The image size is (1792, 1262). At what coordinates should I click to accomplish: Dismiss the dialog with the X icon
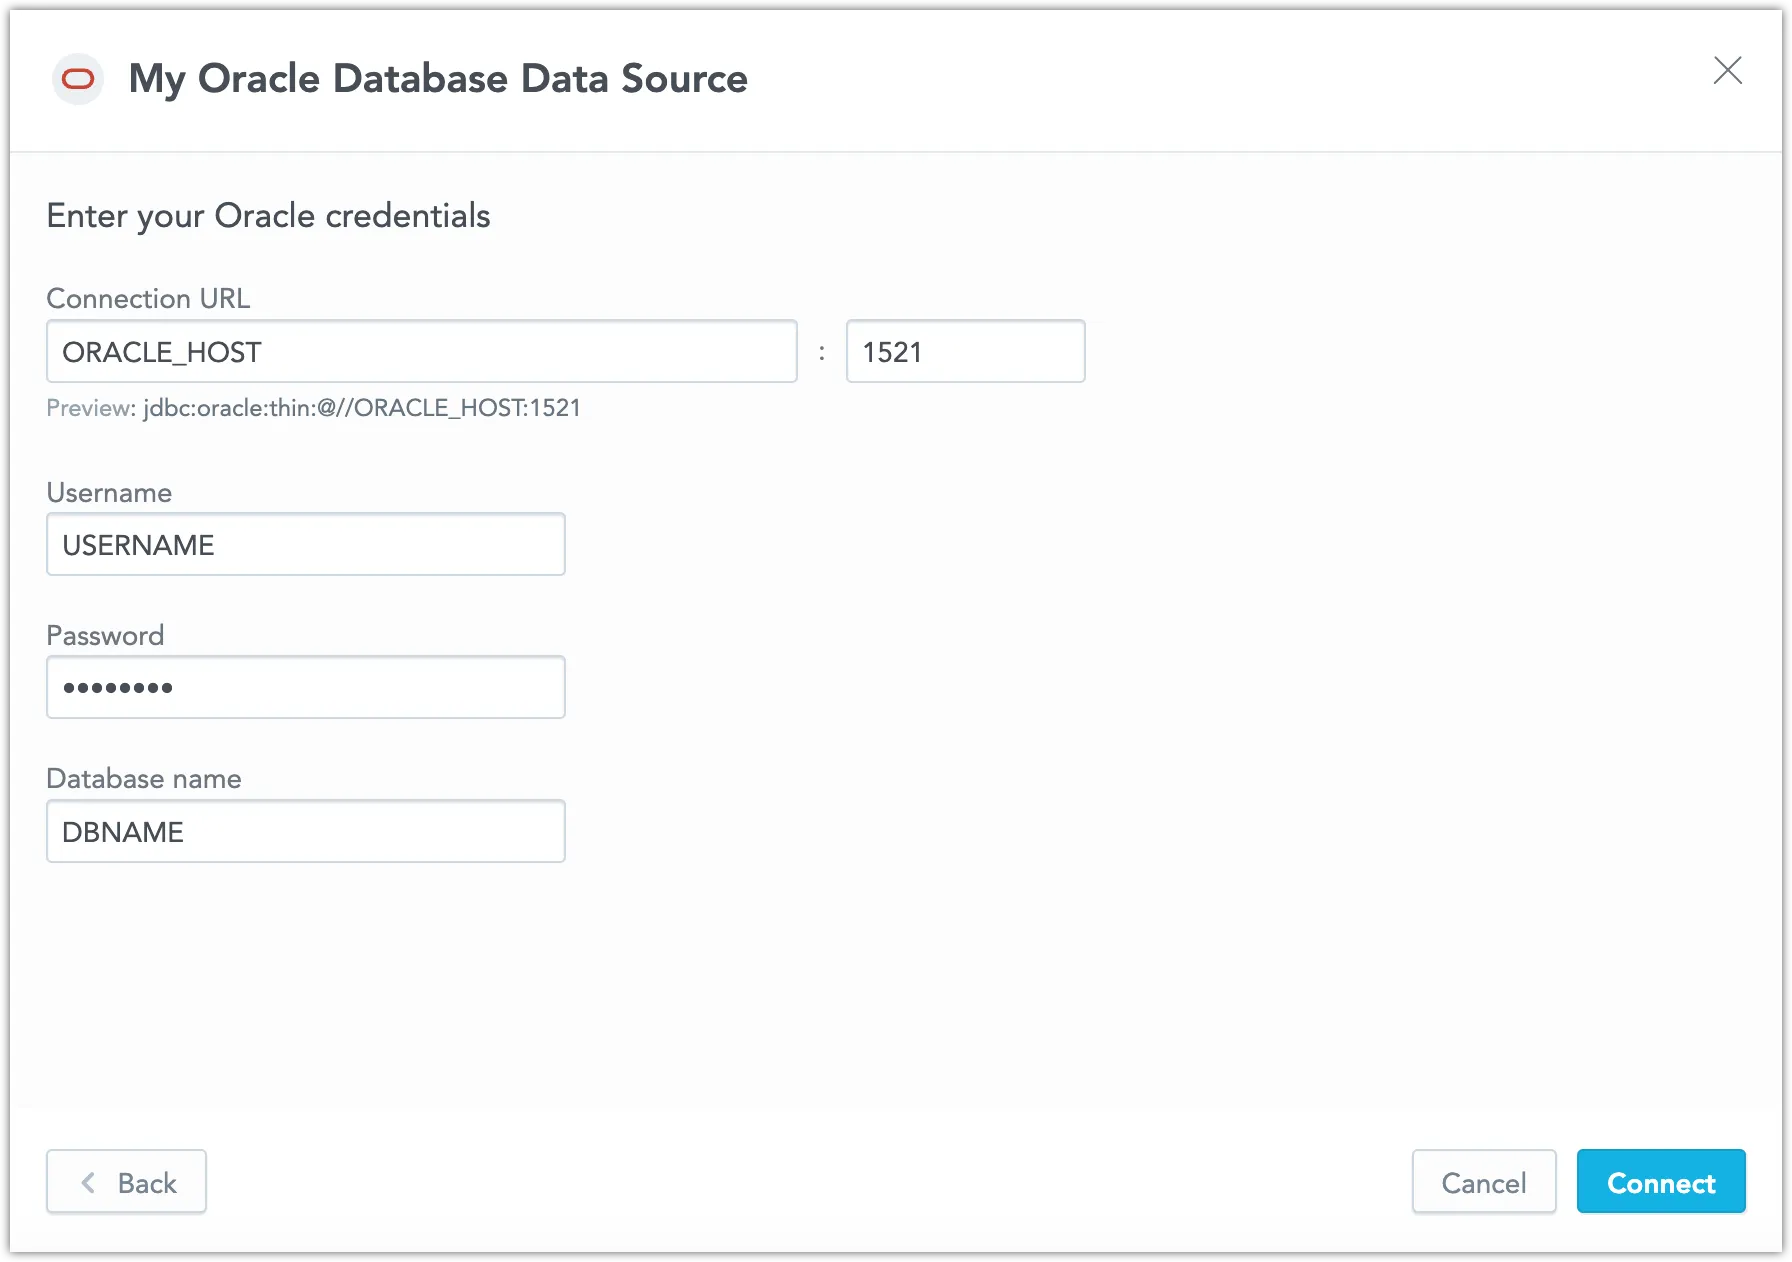(x=1729, y=71)
